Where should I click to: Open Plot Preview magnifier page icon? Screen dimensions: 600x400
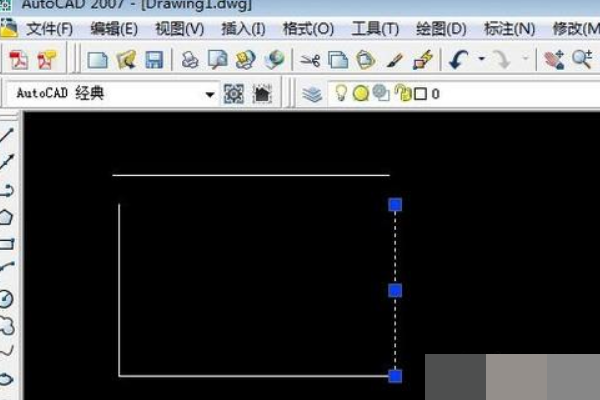(217, 60)
